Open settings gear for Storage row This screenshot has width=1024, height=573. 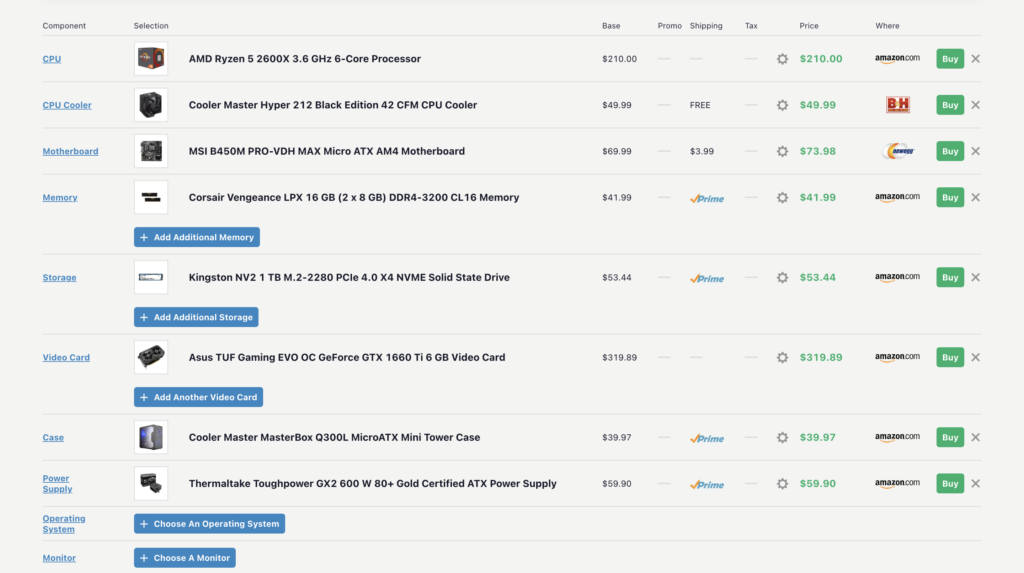[782, 278]
